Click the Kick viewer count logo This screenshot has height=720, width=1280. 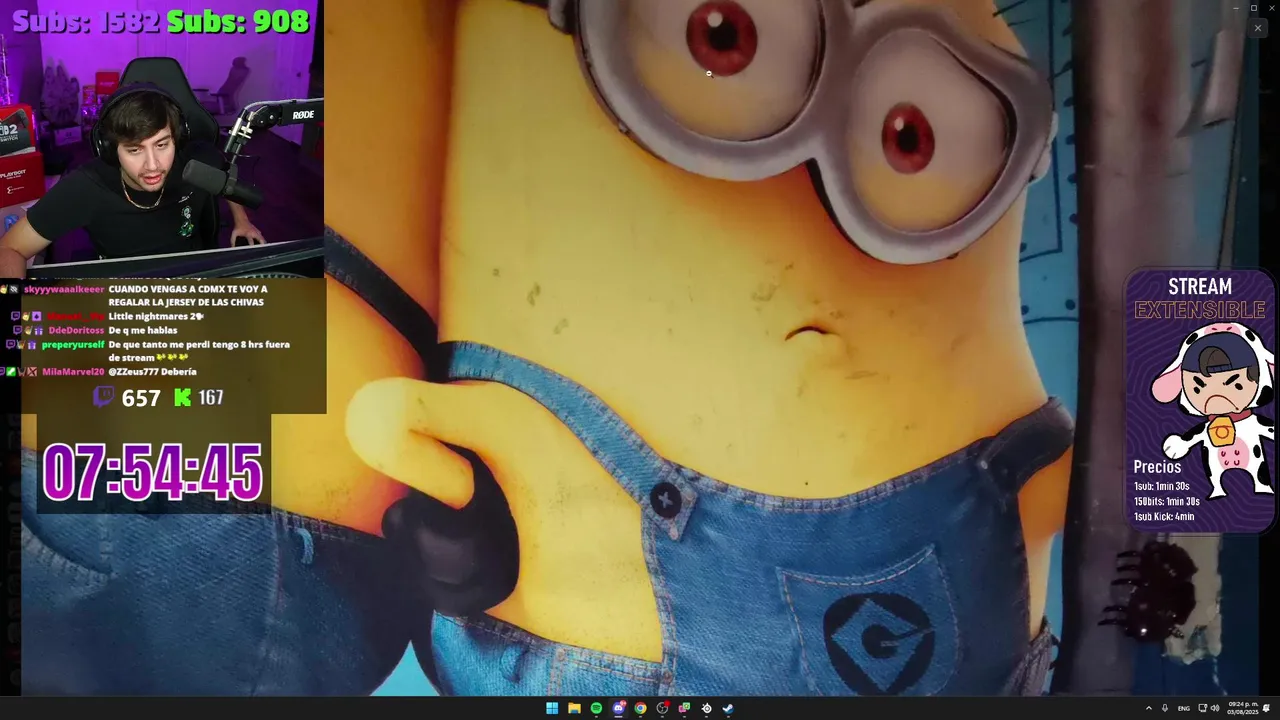coord(182,397)
